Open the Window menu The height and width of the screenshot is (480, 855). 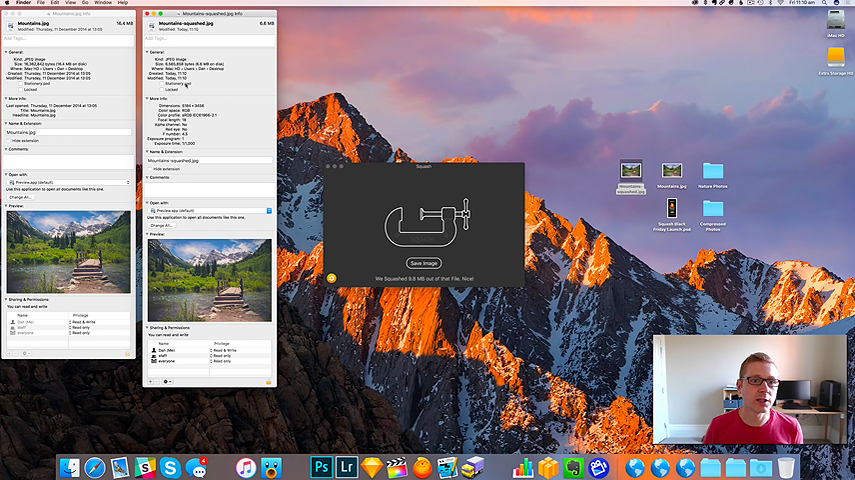(103, 3)
